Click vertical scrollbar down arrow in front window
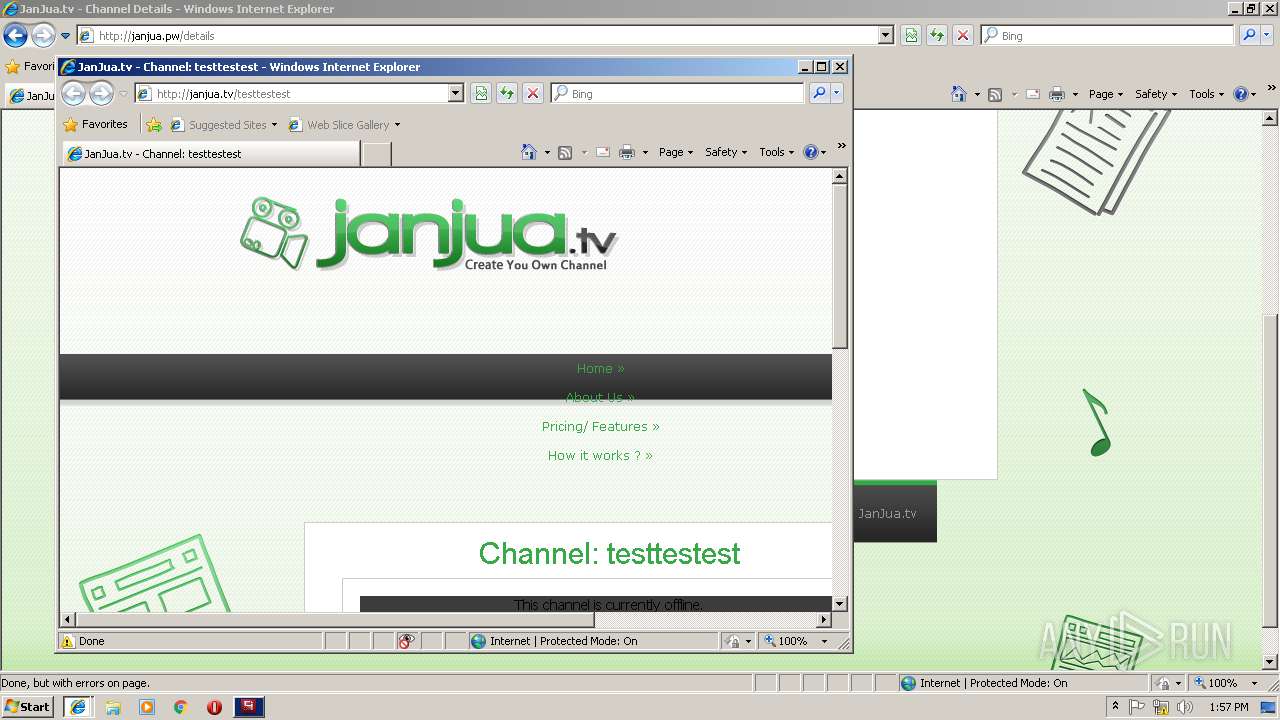The image size is (1280, 720). (840, 604)
